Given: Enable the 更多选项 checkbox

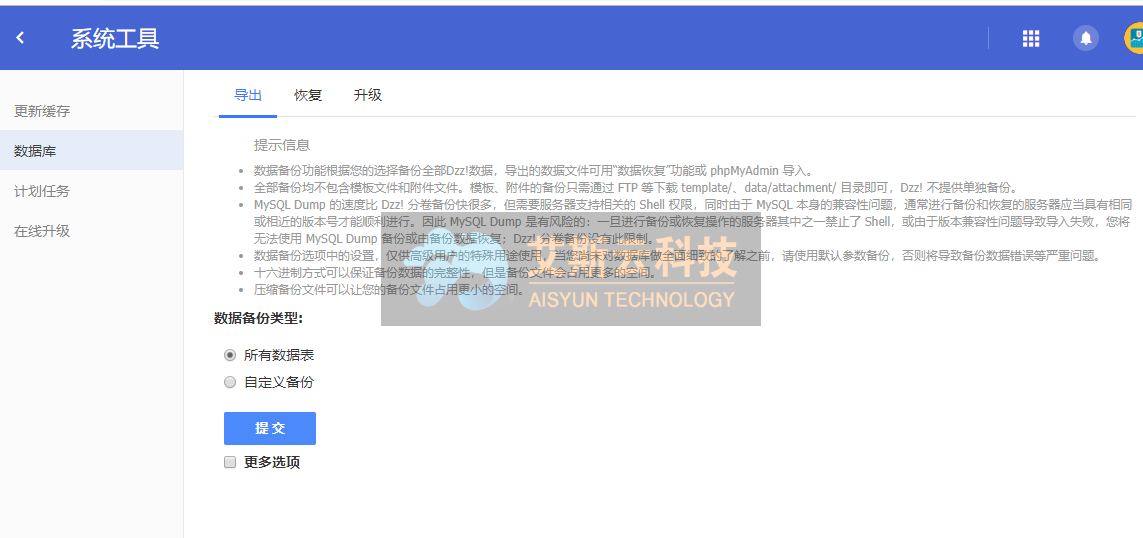Looking at the screenshot, I should click(x=230, y=462).
